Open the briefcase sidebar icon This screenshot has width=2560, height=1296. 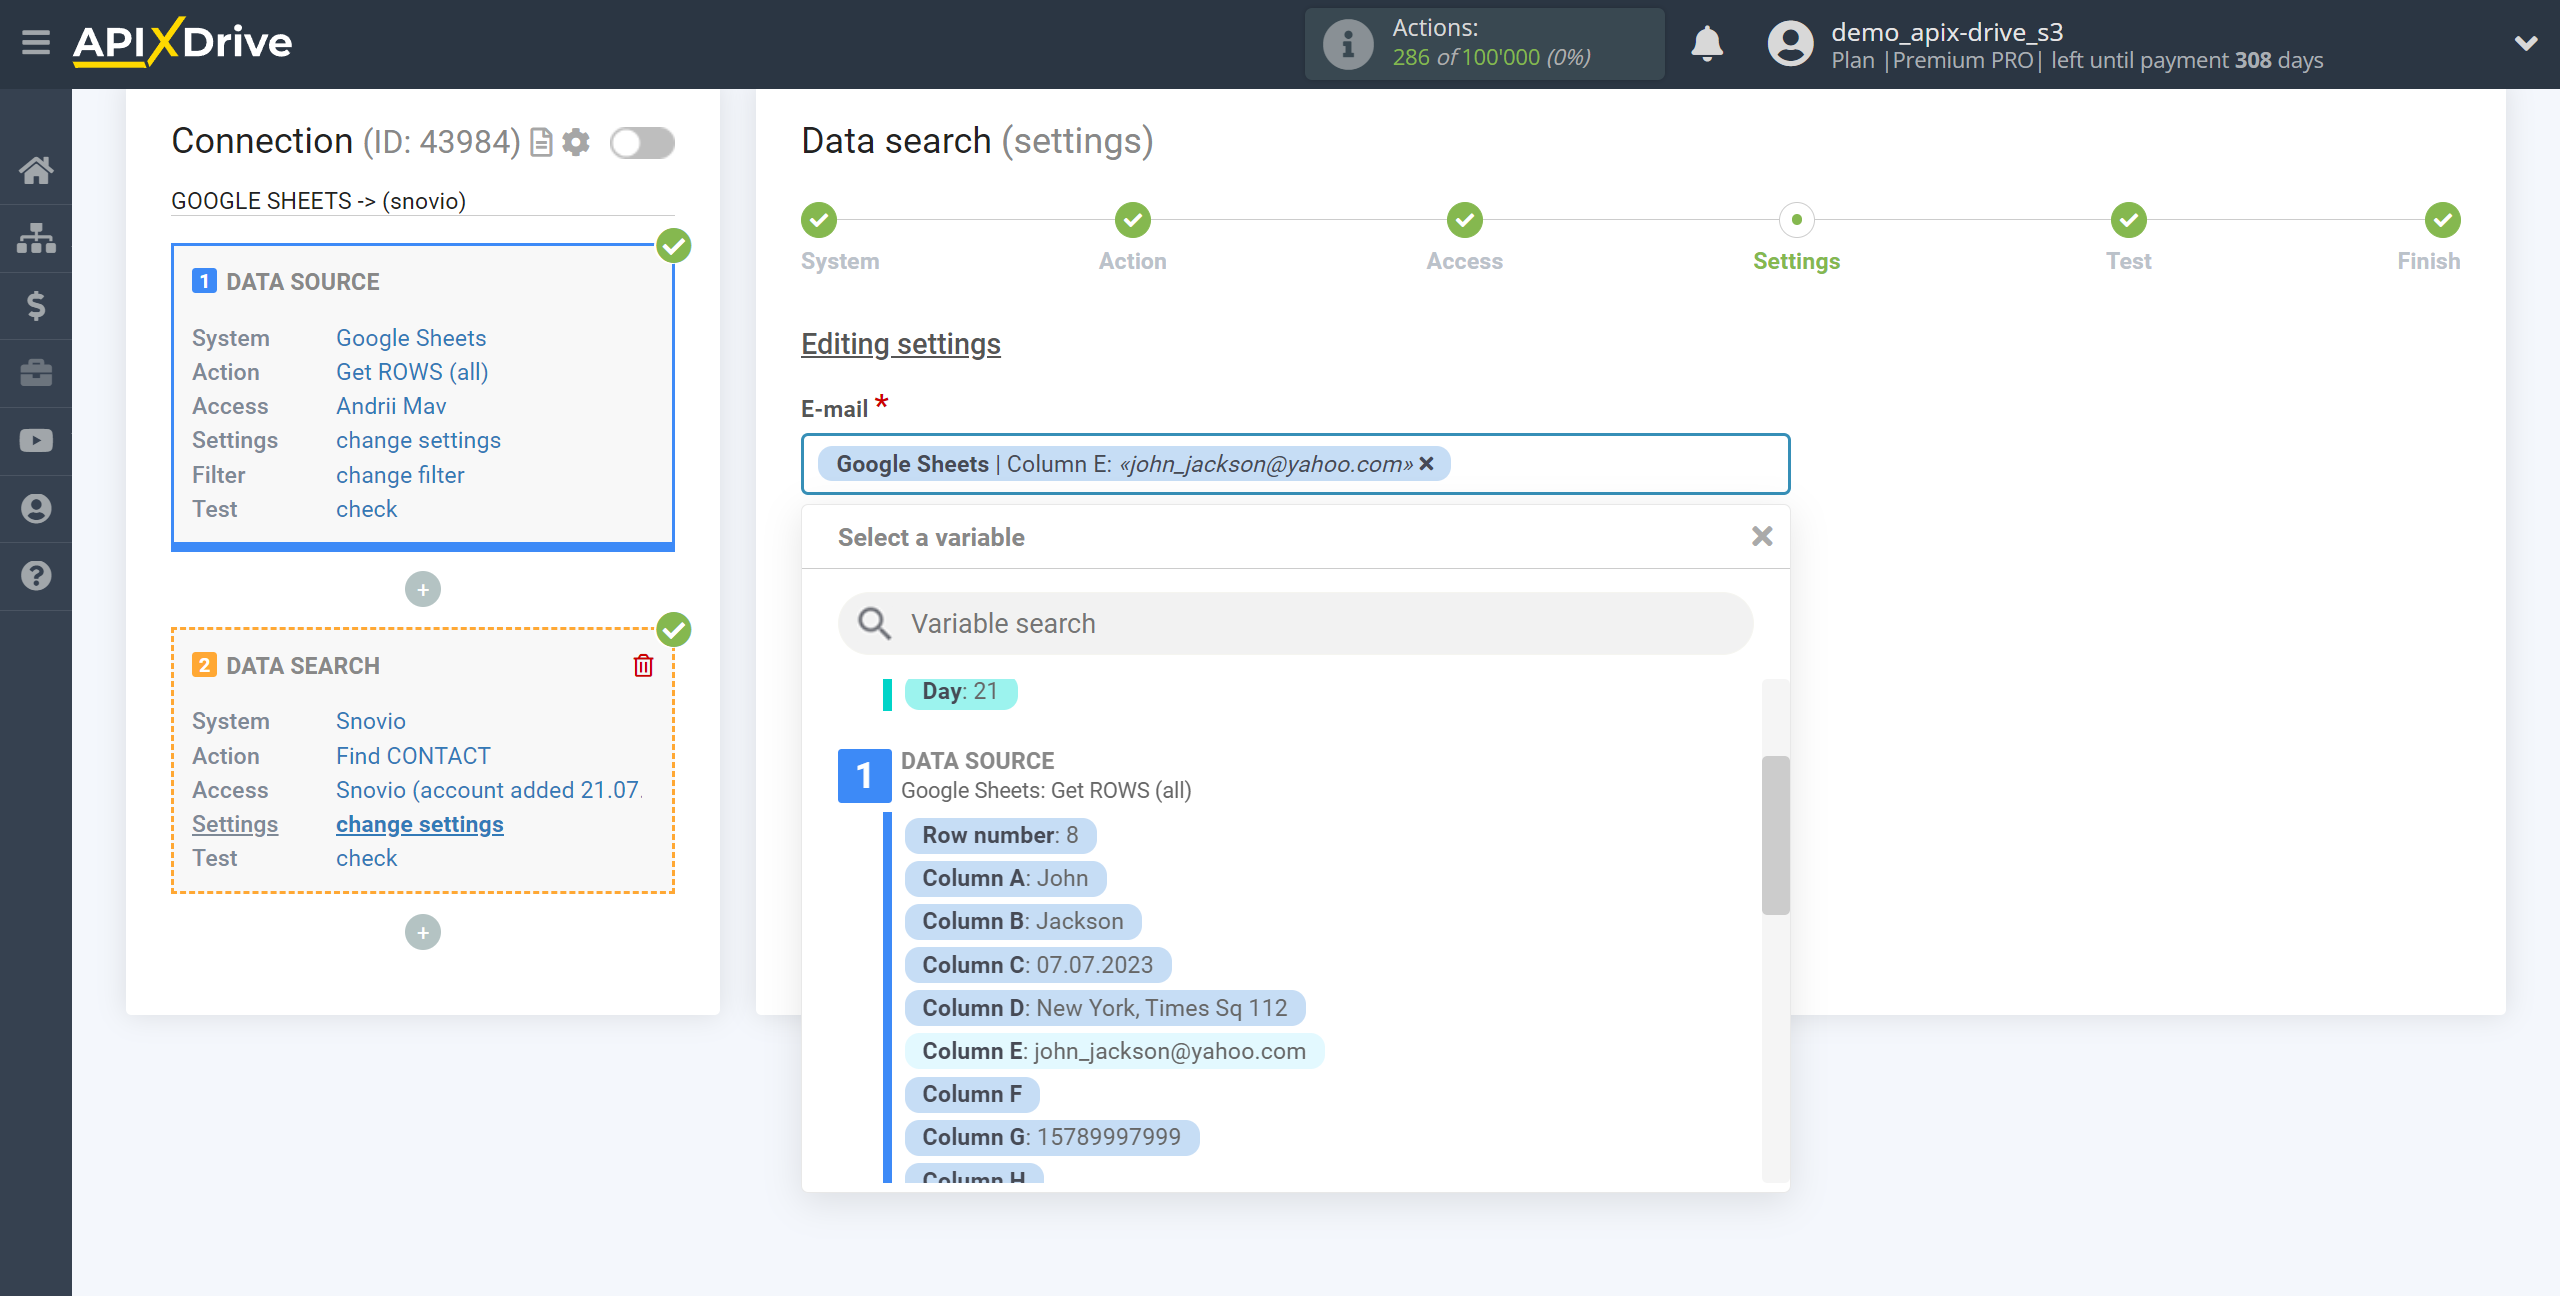pos(36,373)
